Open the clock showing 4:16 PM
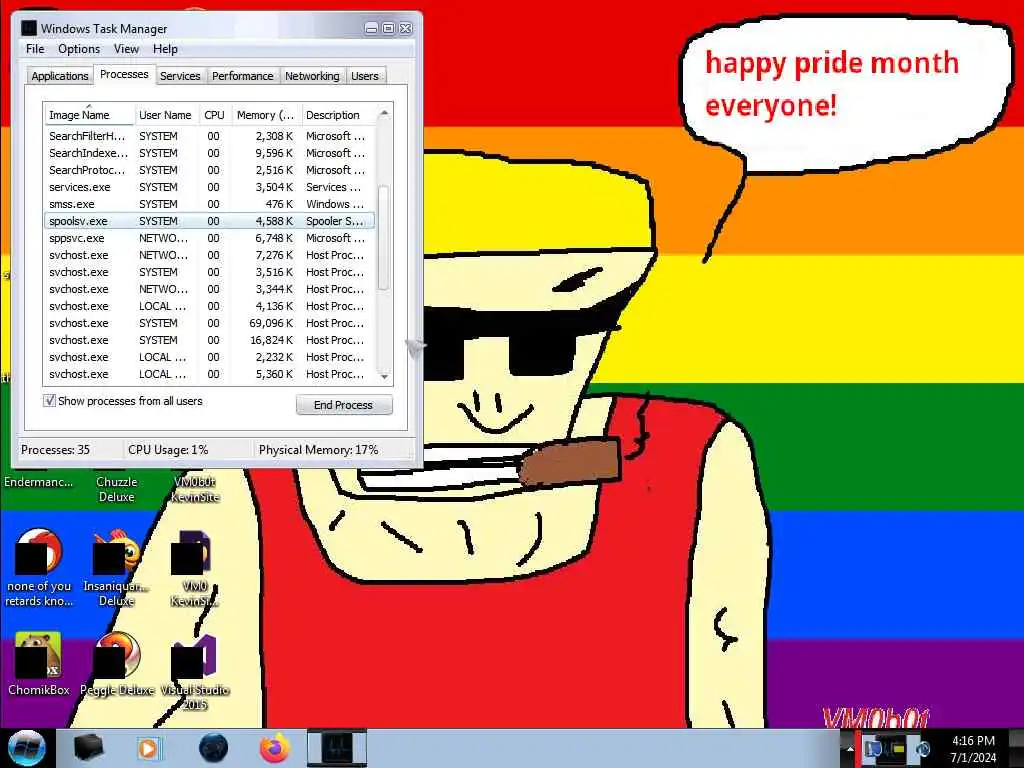1024x768 pixels. 973,749
